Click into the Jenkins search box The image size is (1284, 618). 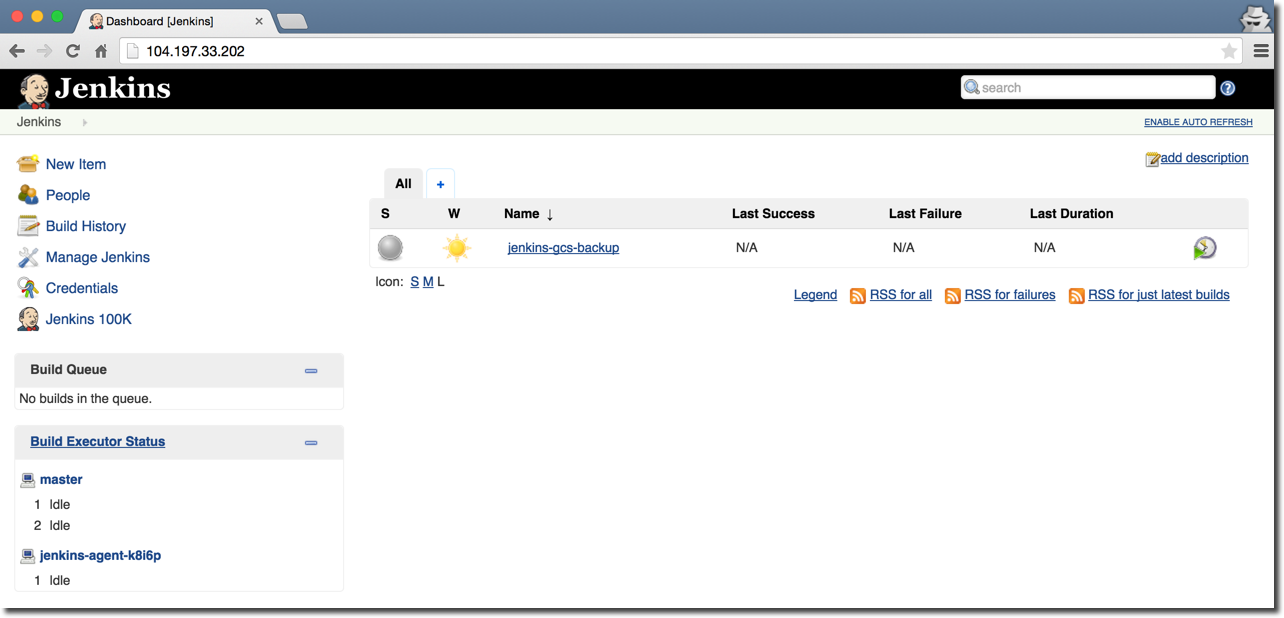tap(1088, 88)
